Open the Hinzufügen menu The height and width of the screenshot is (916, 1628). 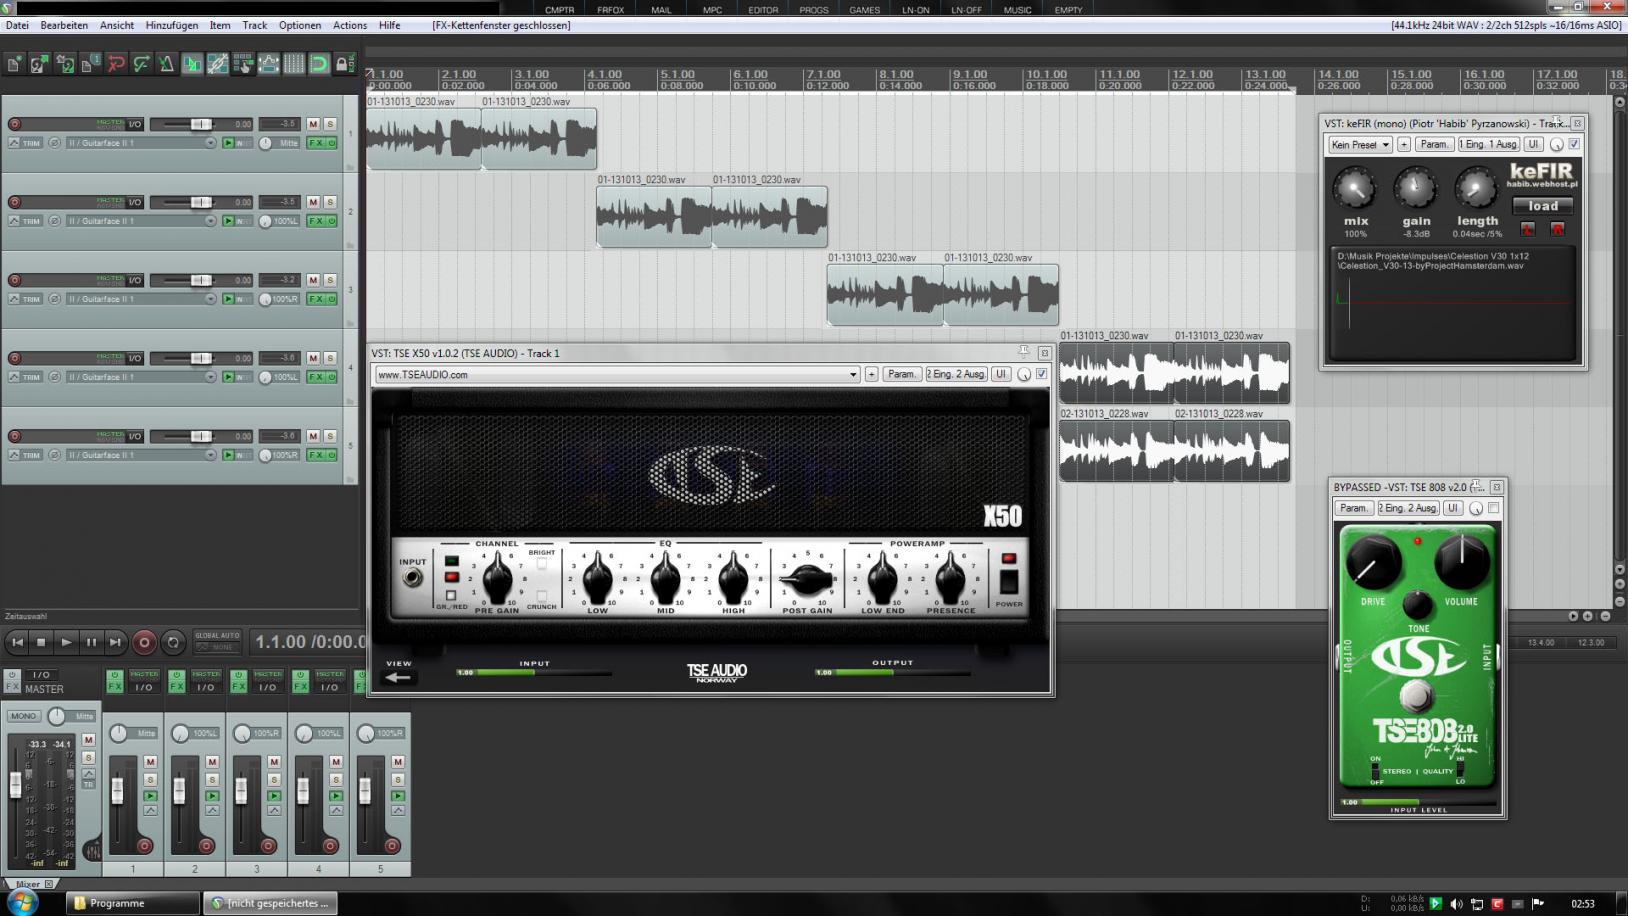[172, 25]
